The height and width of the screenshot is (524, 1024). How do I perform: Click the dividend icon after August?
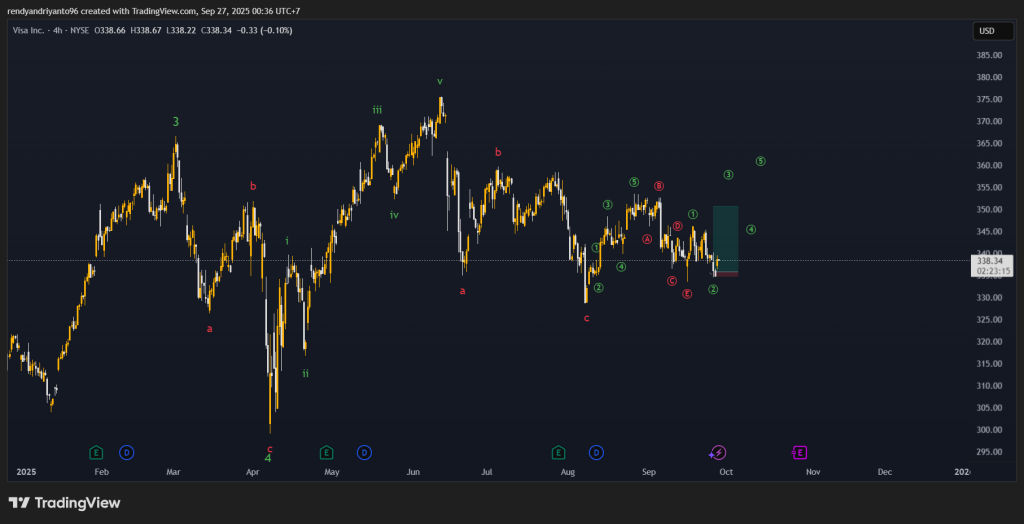(x=596, y=453)
